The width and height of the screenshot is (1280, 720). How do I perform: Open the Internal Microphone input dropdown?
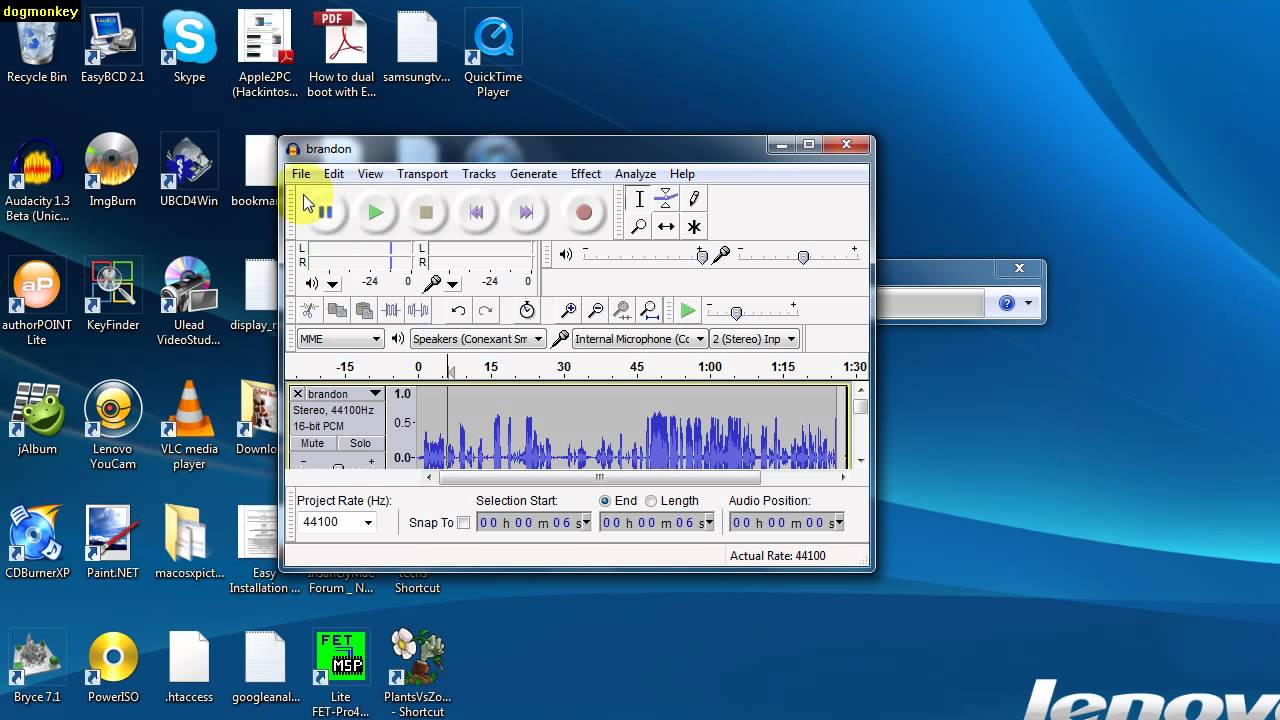click(640, 339)
